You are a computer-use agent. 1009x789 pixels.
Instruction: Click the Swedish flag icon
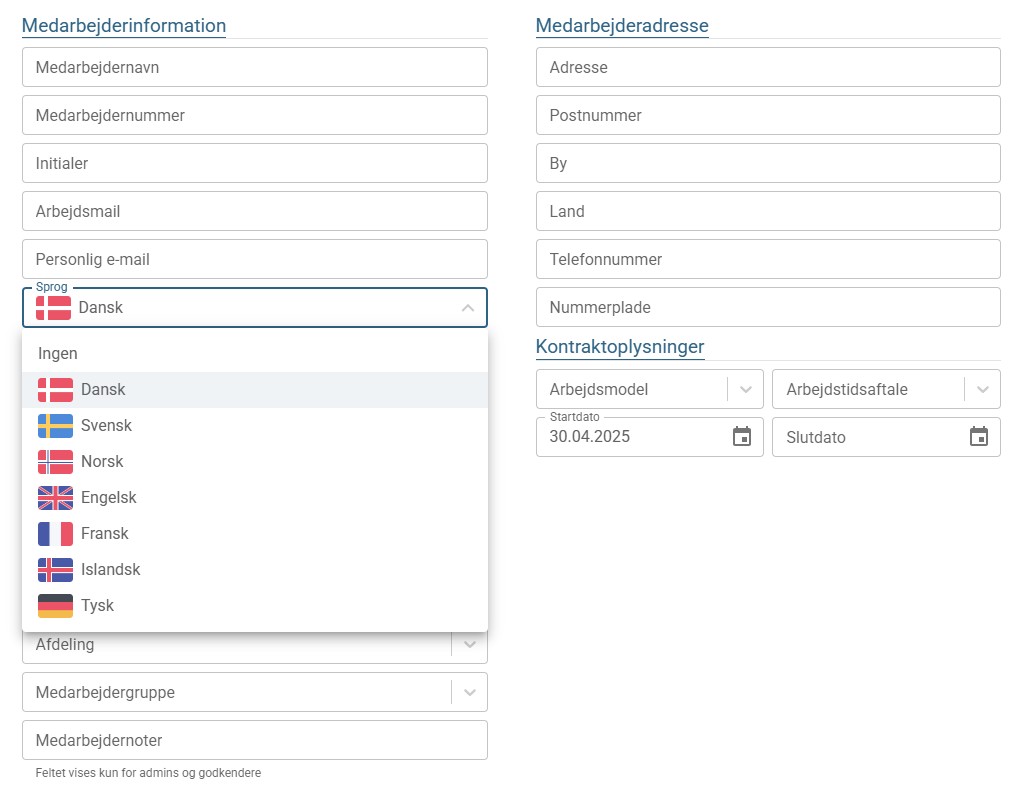(55, 426)
